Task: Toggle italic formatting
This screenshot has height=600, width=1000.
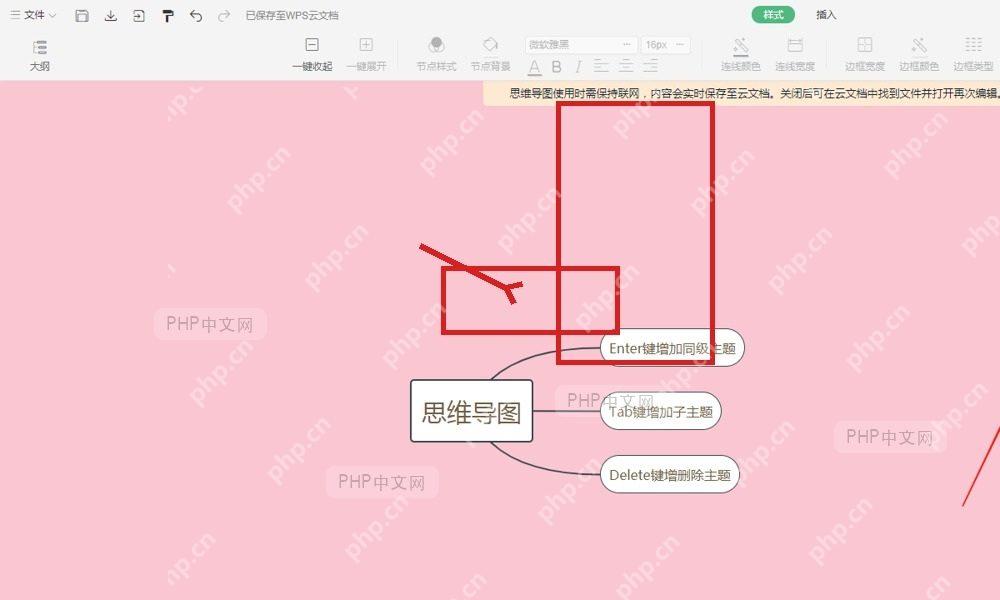Action: tap(578, 66)
